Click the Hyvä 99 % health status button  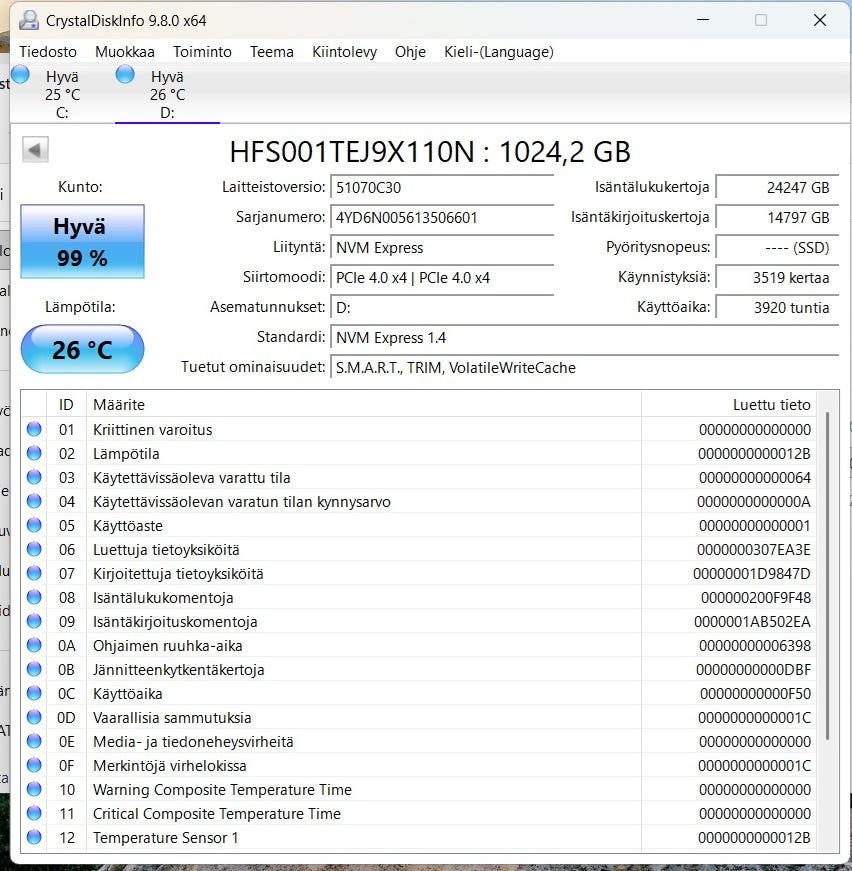click(x=82, y=241)
